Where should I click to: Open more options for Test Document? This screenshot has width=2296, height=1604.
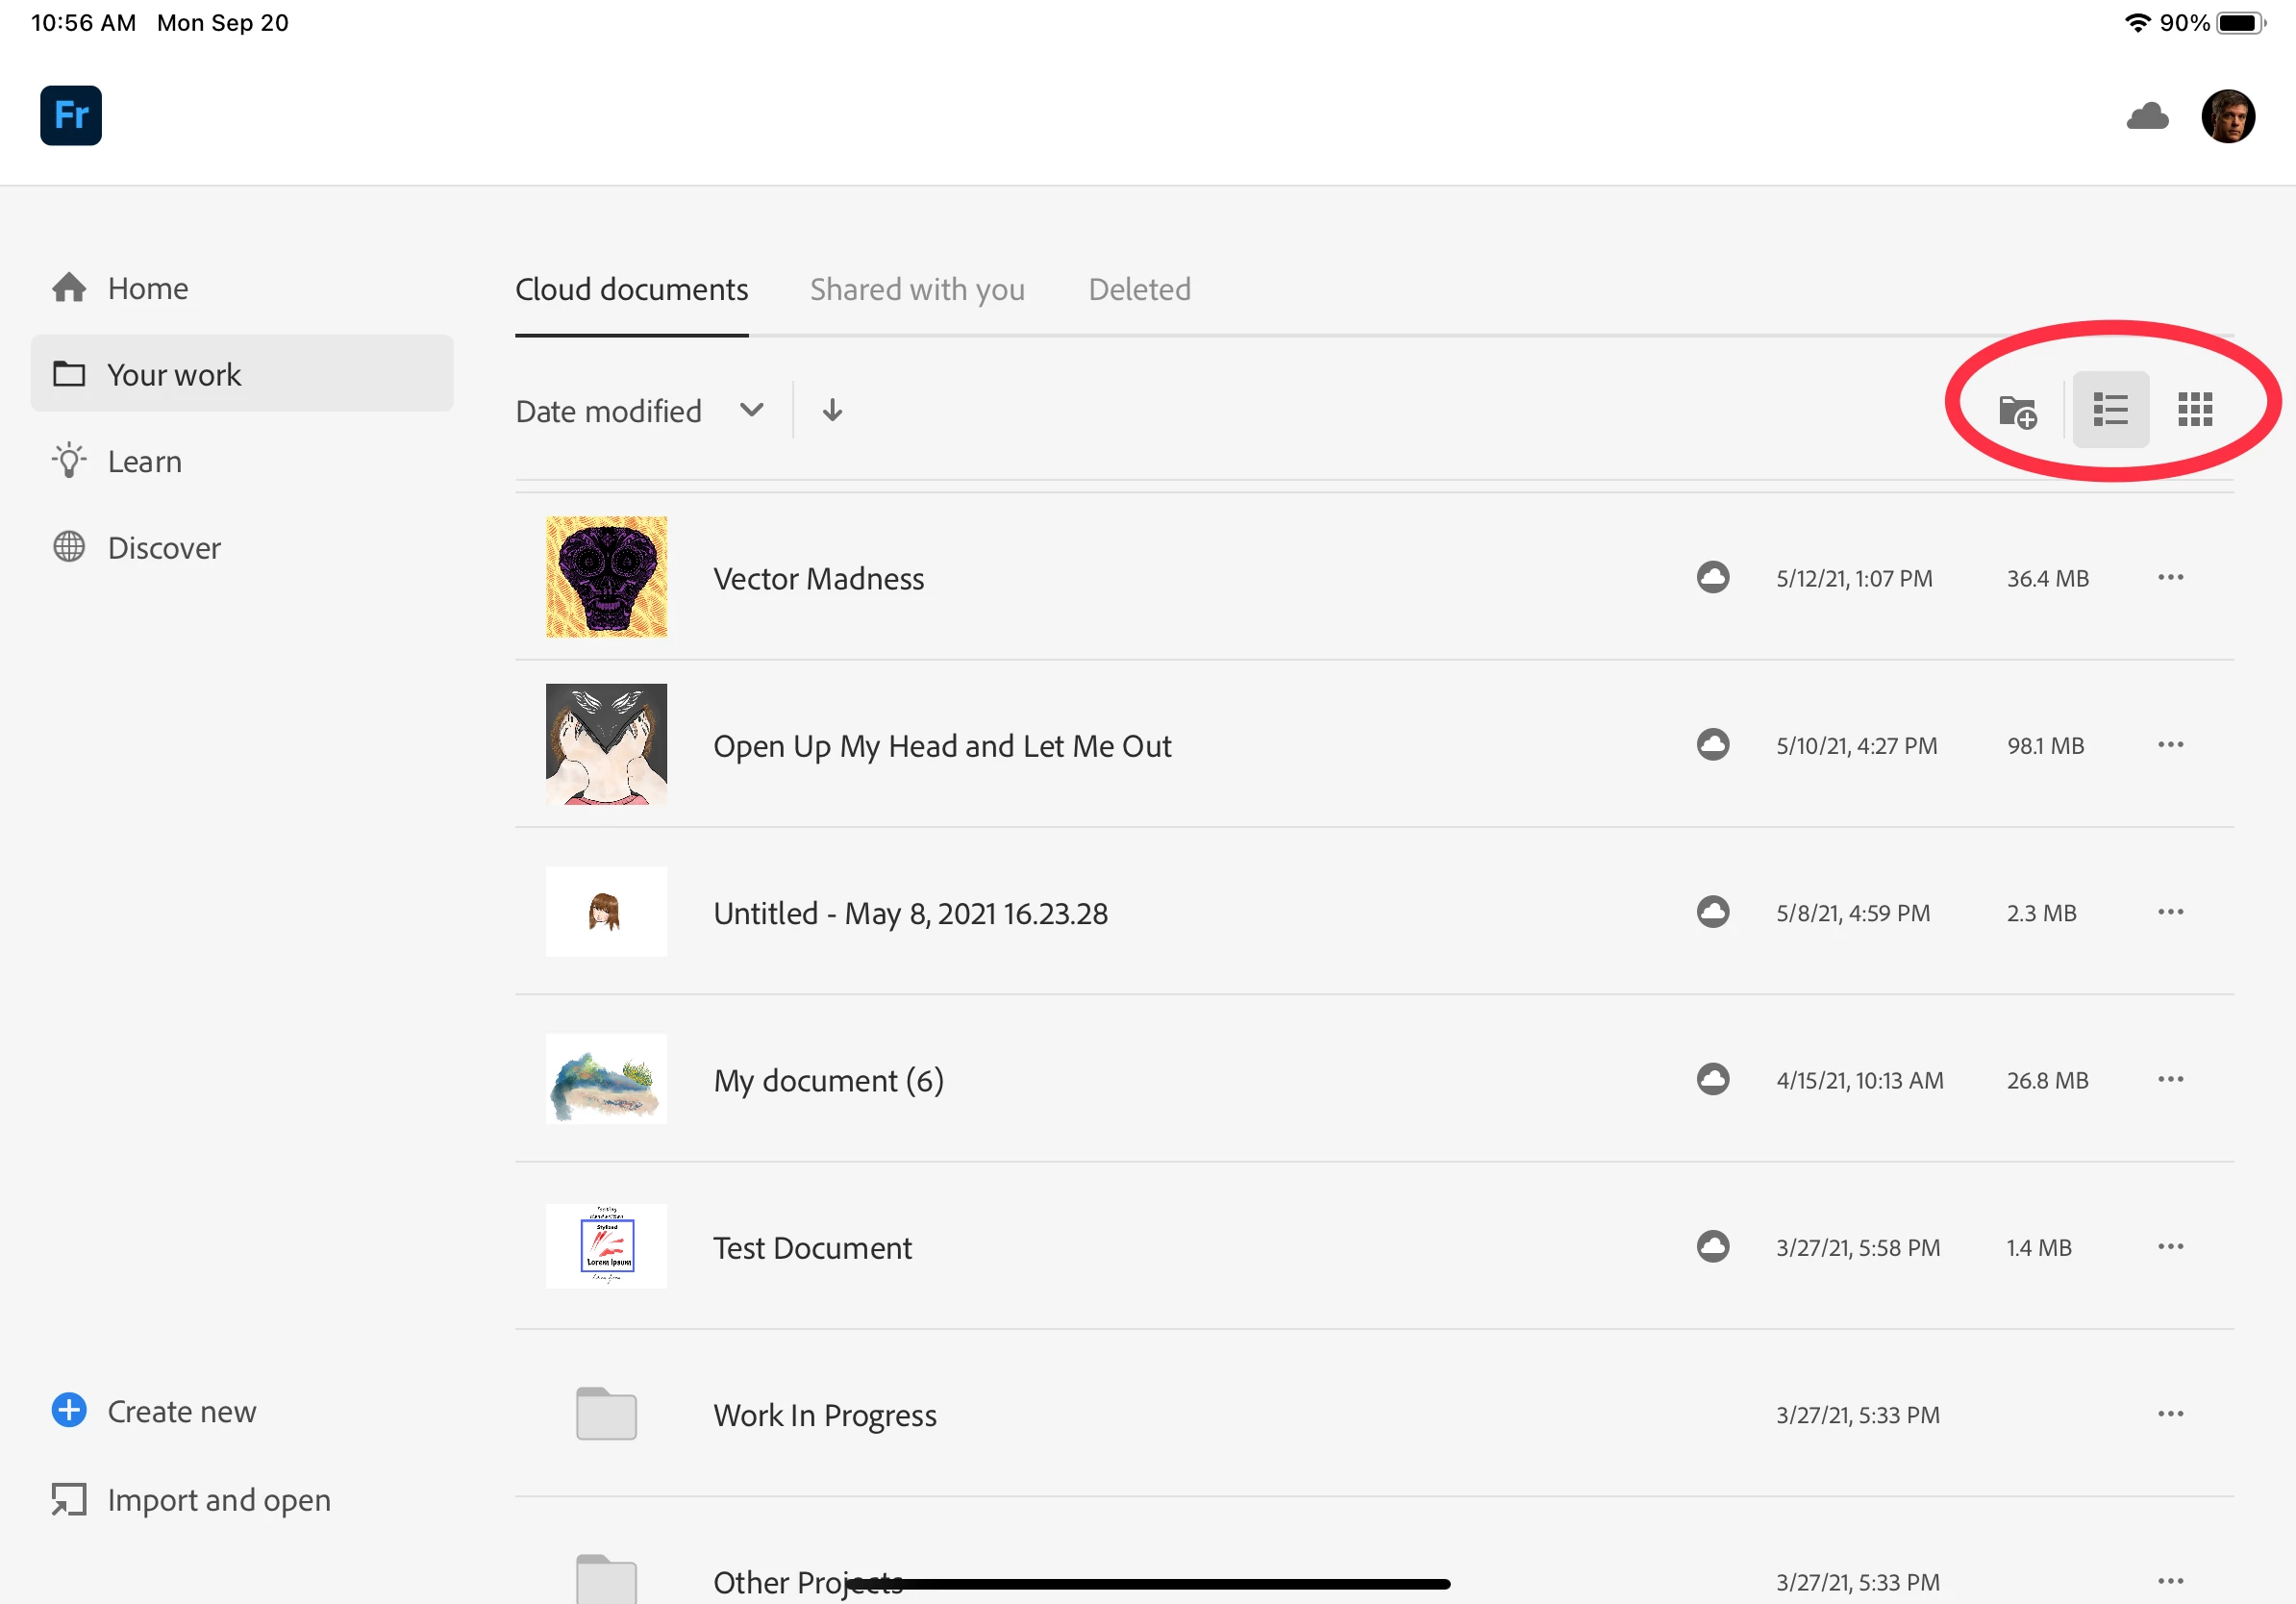click(2170, 1246)
